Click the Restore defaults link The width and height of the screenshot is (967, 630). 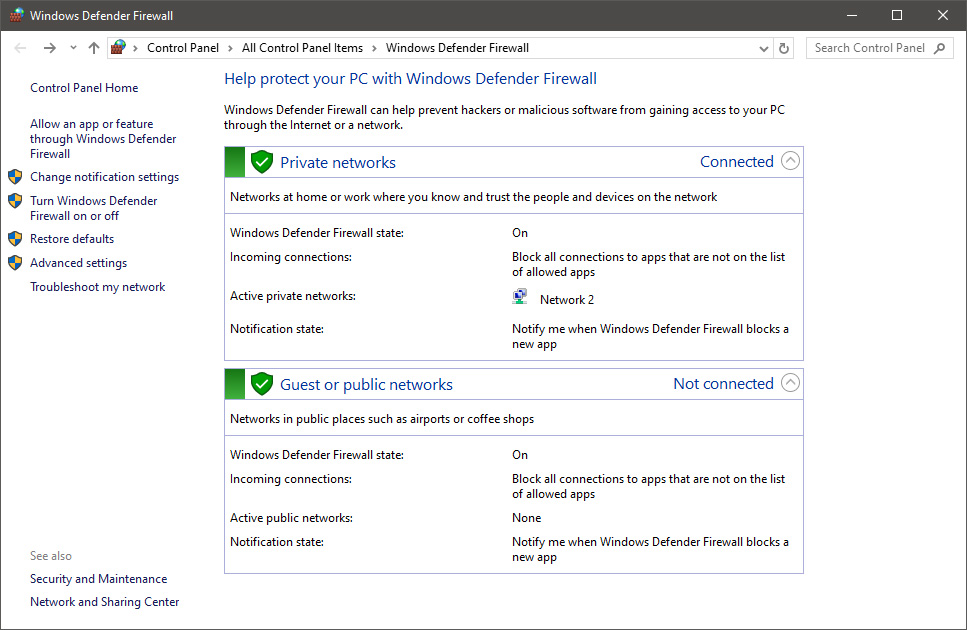tap(72, 239)
